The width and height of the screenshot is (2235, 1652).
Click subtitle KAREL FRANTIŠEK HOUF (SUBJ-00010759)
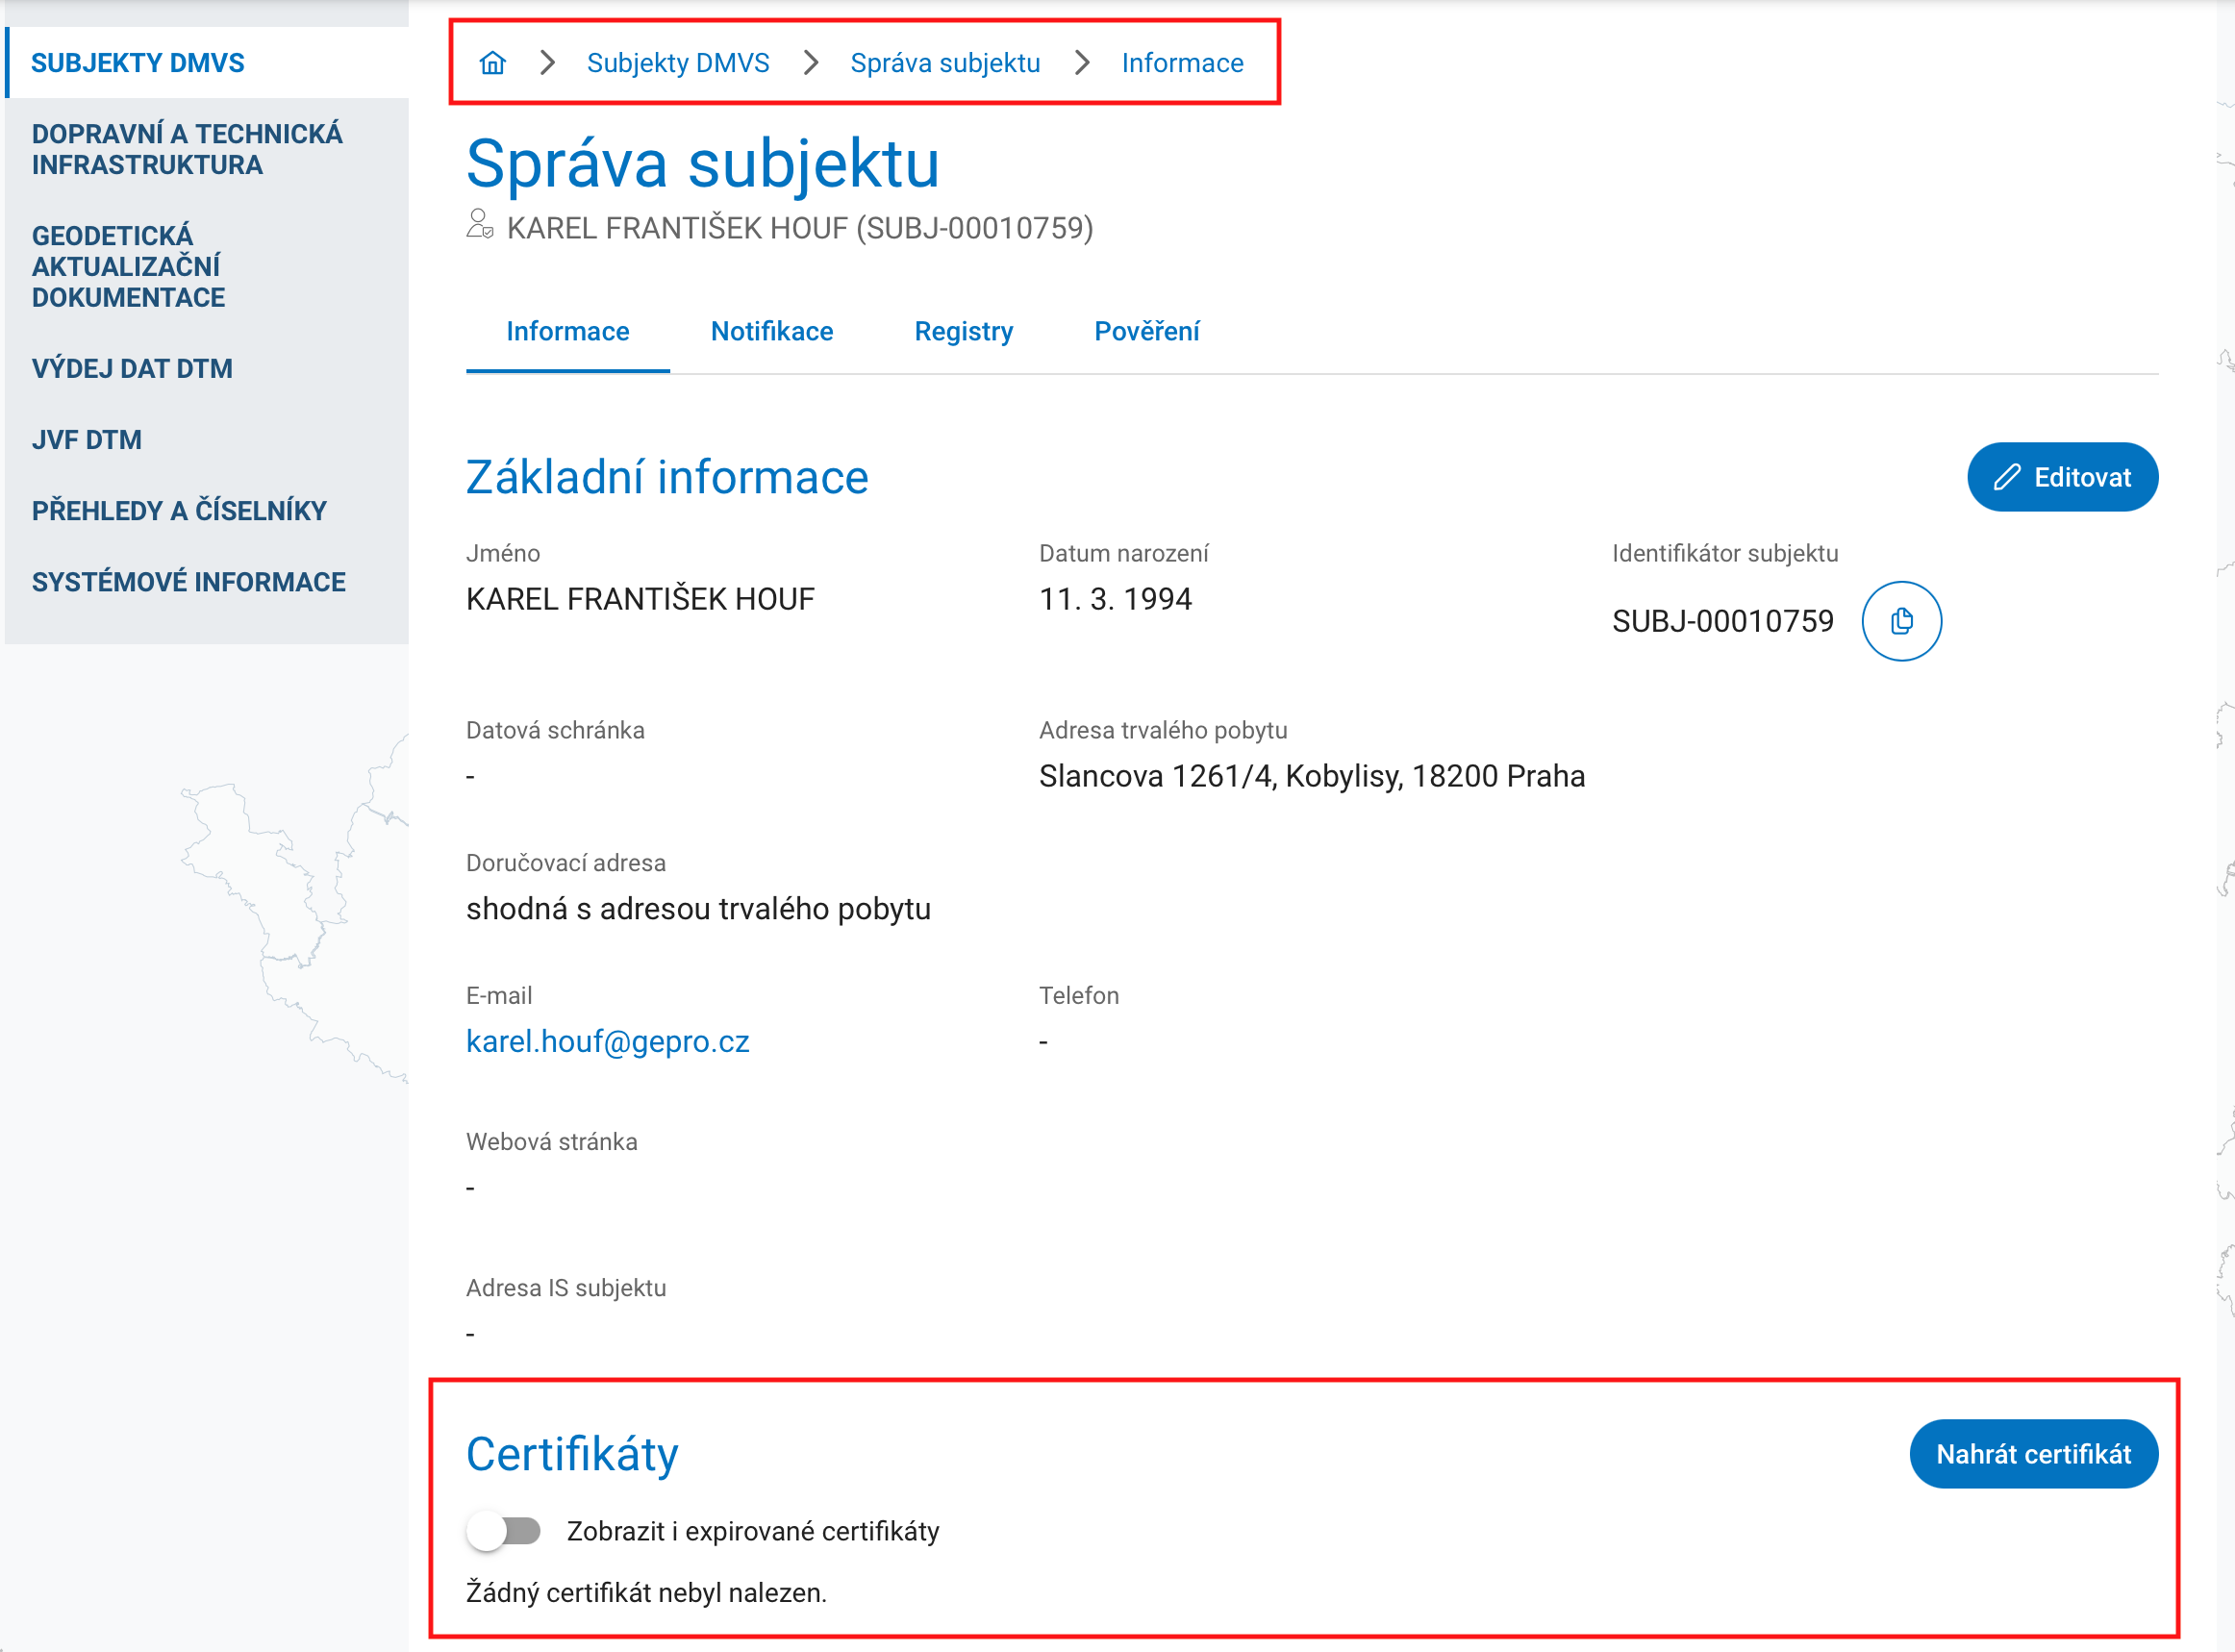click(x=799, y=228)
